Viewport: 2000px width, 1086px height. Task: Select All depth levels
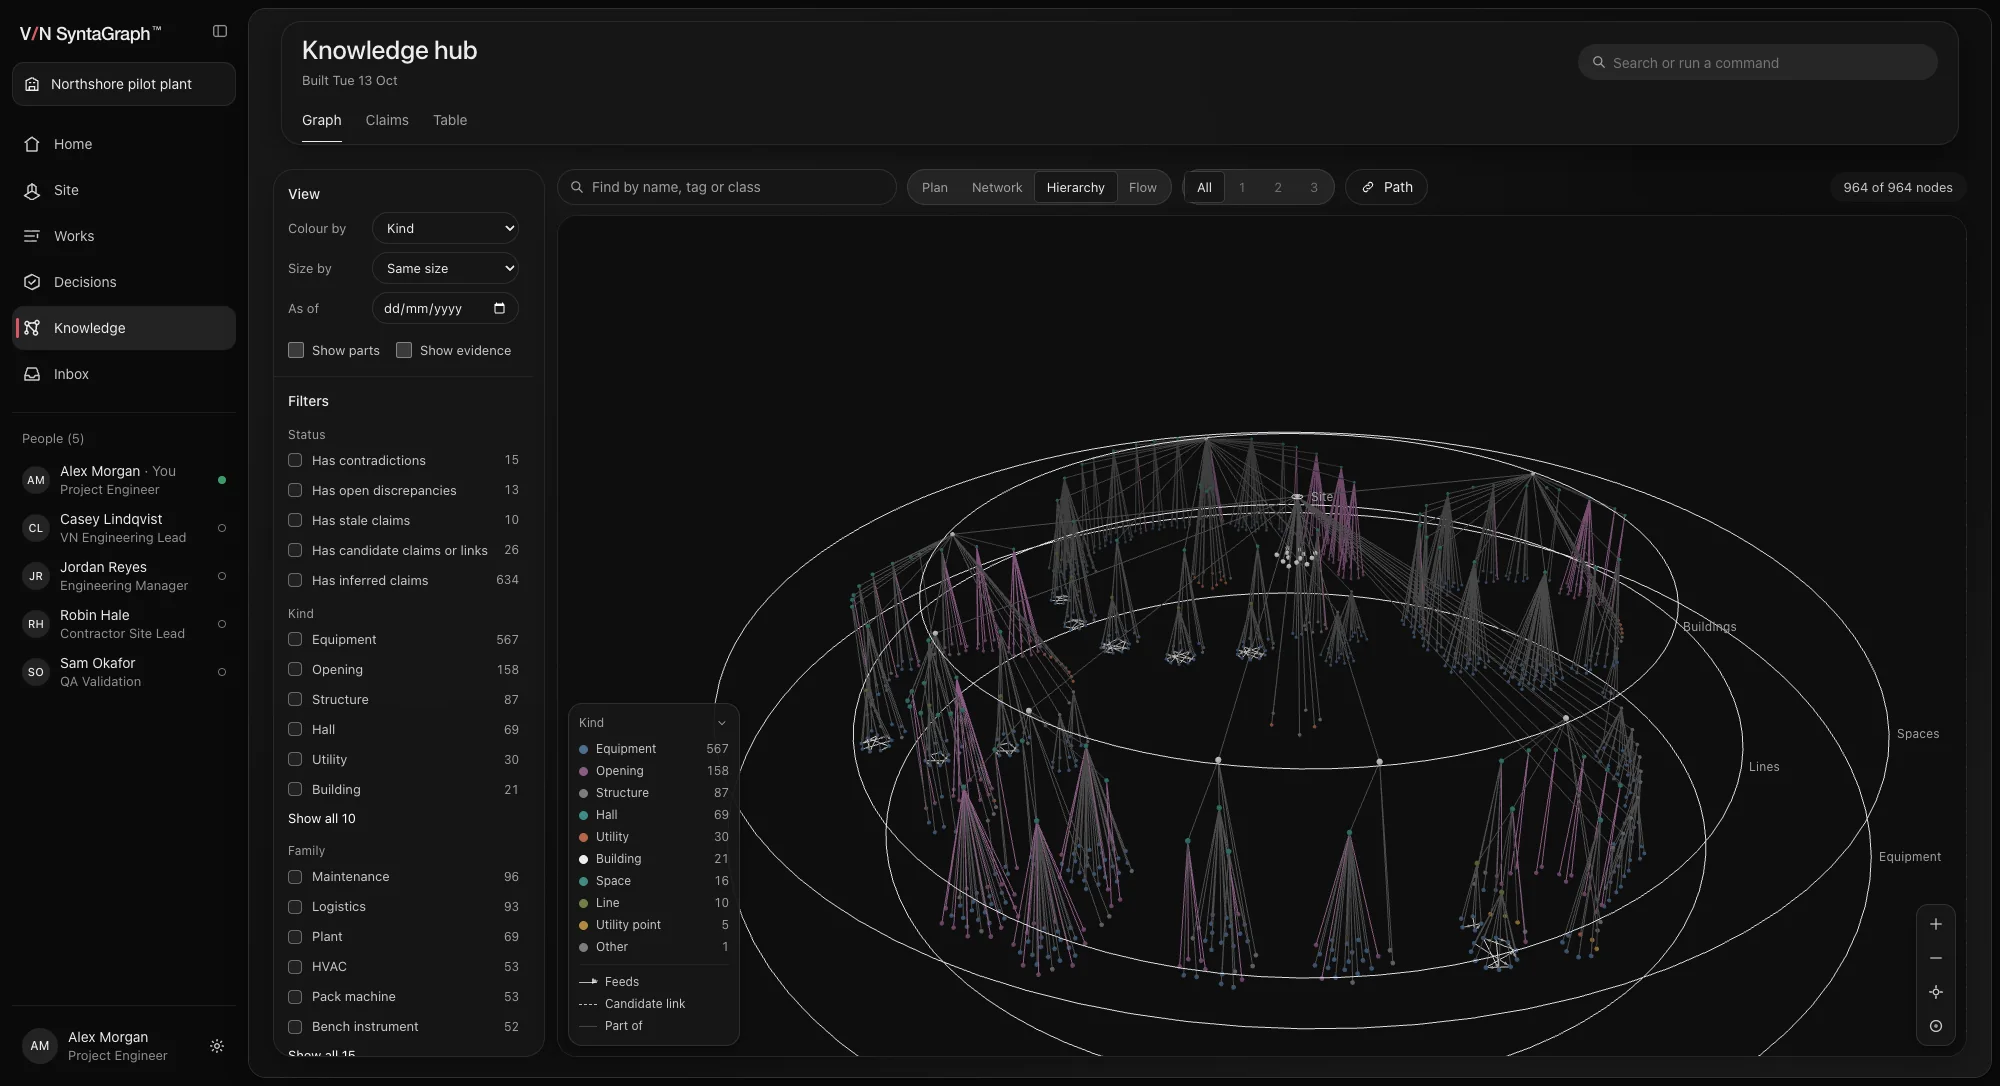click(1204, 187)
